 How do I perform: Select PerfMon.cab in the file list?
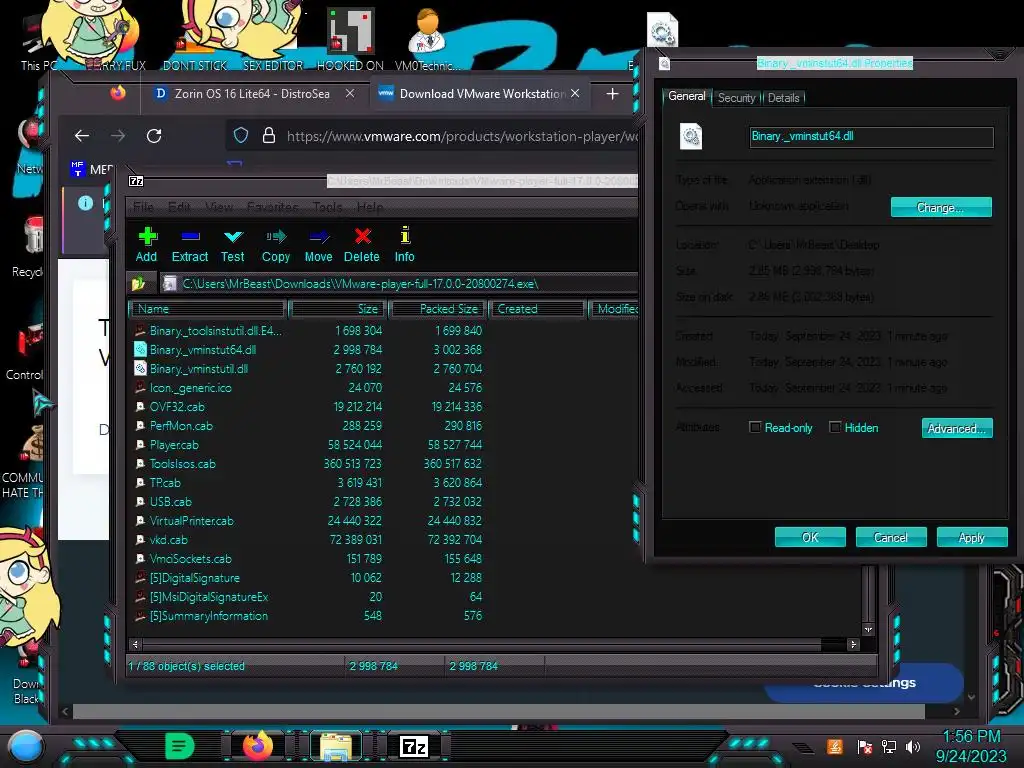[182, 425]
